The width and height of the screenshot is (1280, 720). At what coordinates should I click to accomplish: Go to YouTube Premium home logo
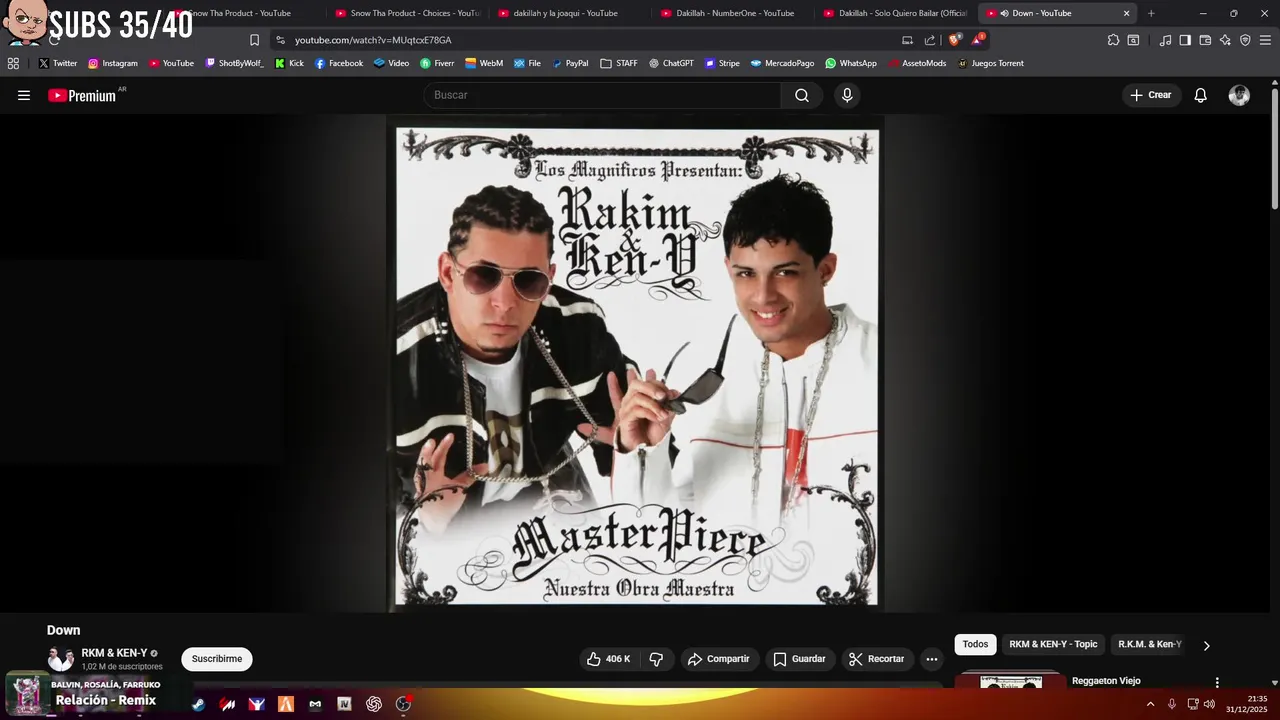(x=82, y=95)
